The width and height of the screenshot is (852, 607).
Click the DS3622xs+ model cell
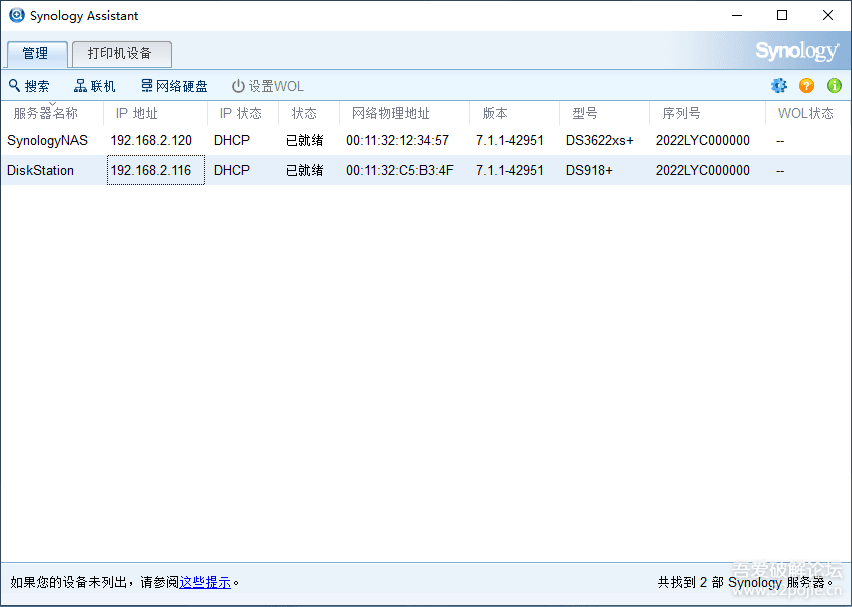[599, 141]
